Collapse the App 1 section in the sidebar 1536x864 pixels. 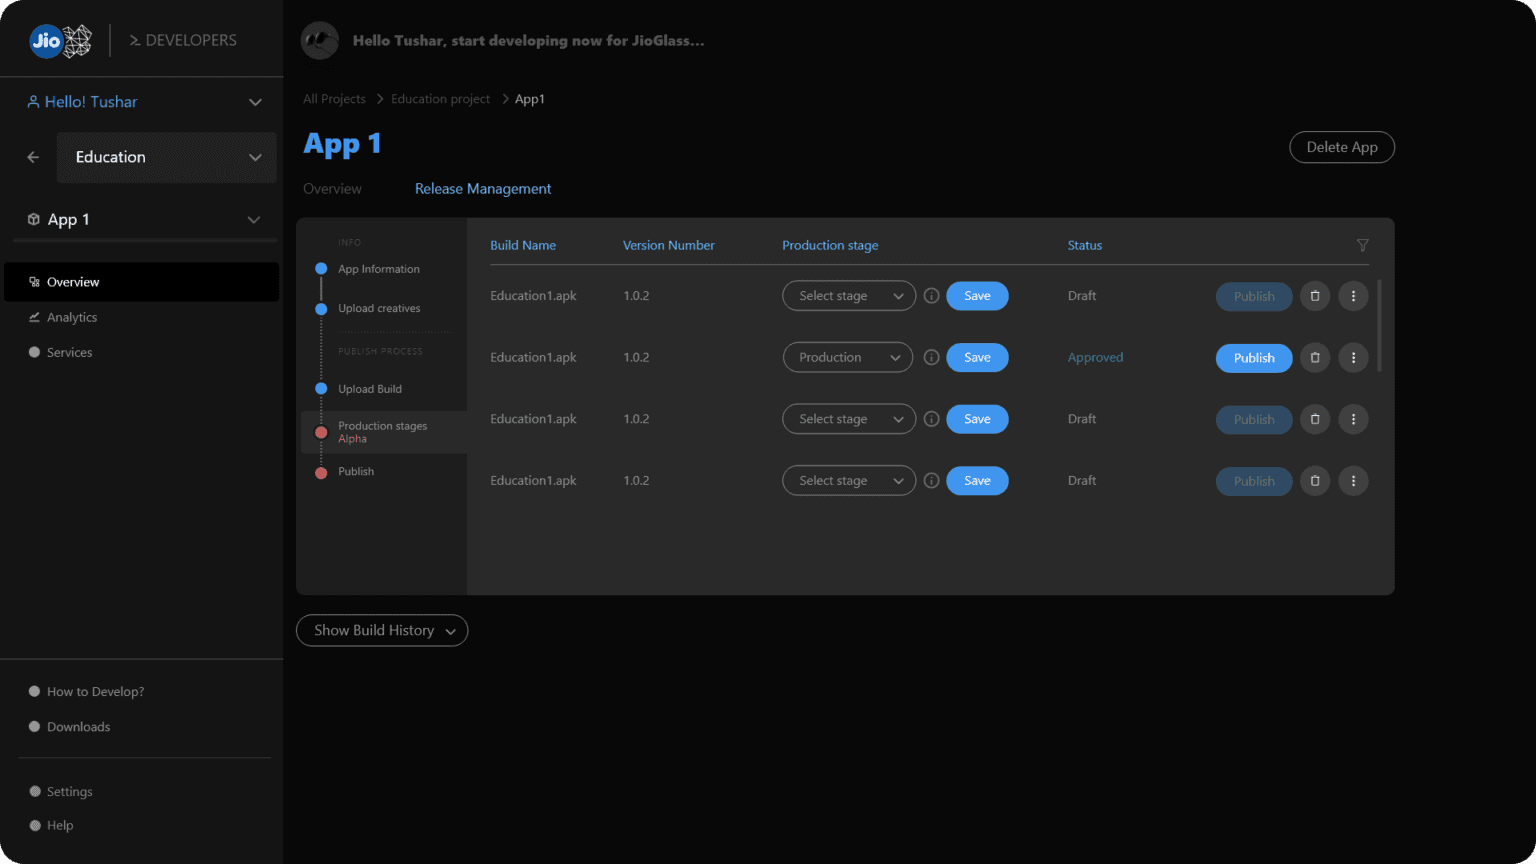[254, 220]
